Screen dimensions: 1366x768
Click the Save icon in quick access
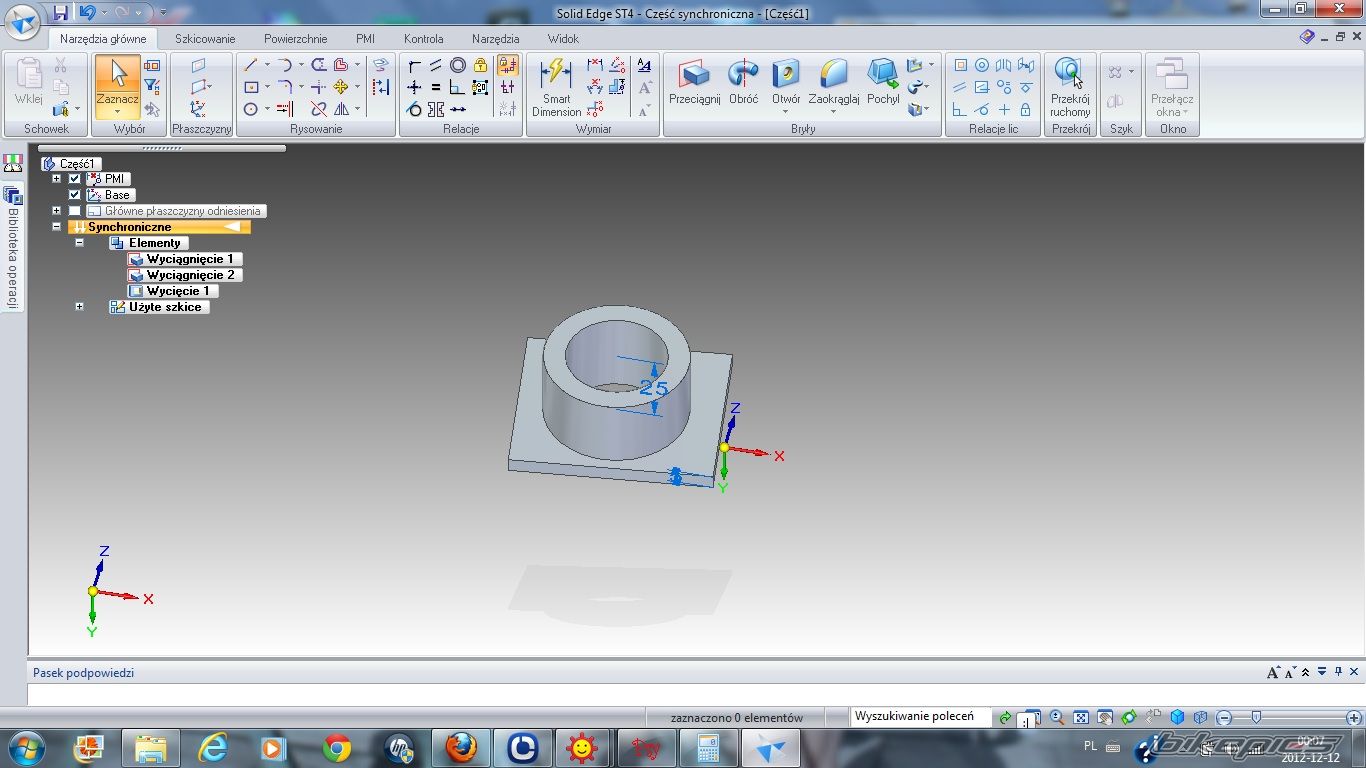click(x=61, y=13)
